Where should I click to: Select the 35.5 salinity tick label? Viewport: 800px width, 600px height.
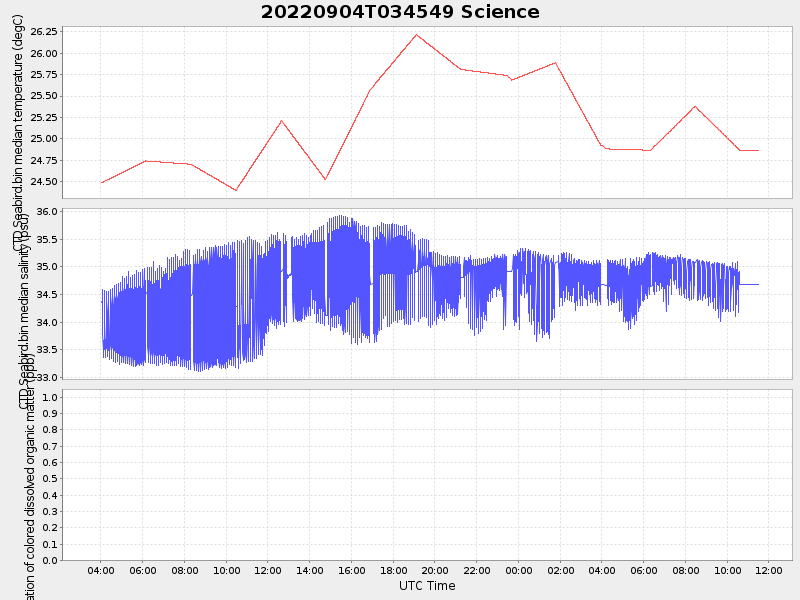(47, 239)
